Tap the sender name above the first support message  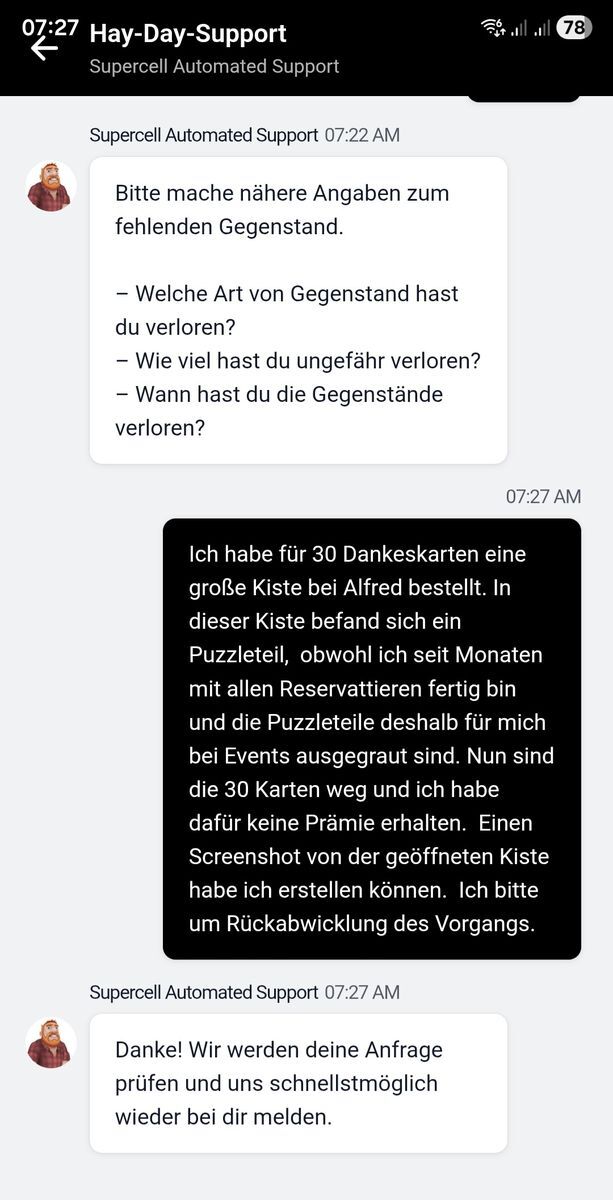coord(204,135)
